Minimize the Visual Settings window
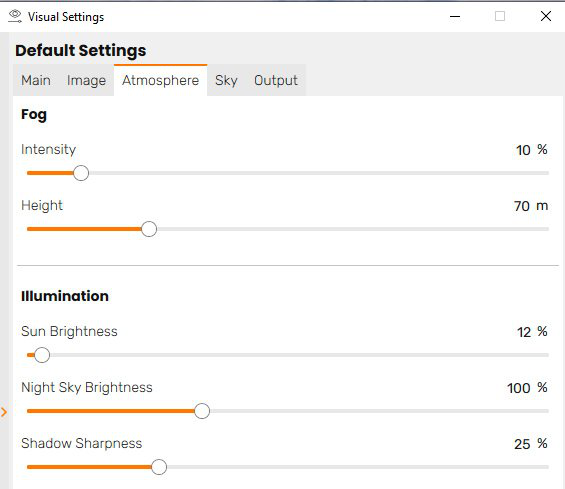The height and width of the screenshot is (489, 565). [x=455, y=16]
